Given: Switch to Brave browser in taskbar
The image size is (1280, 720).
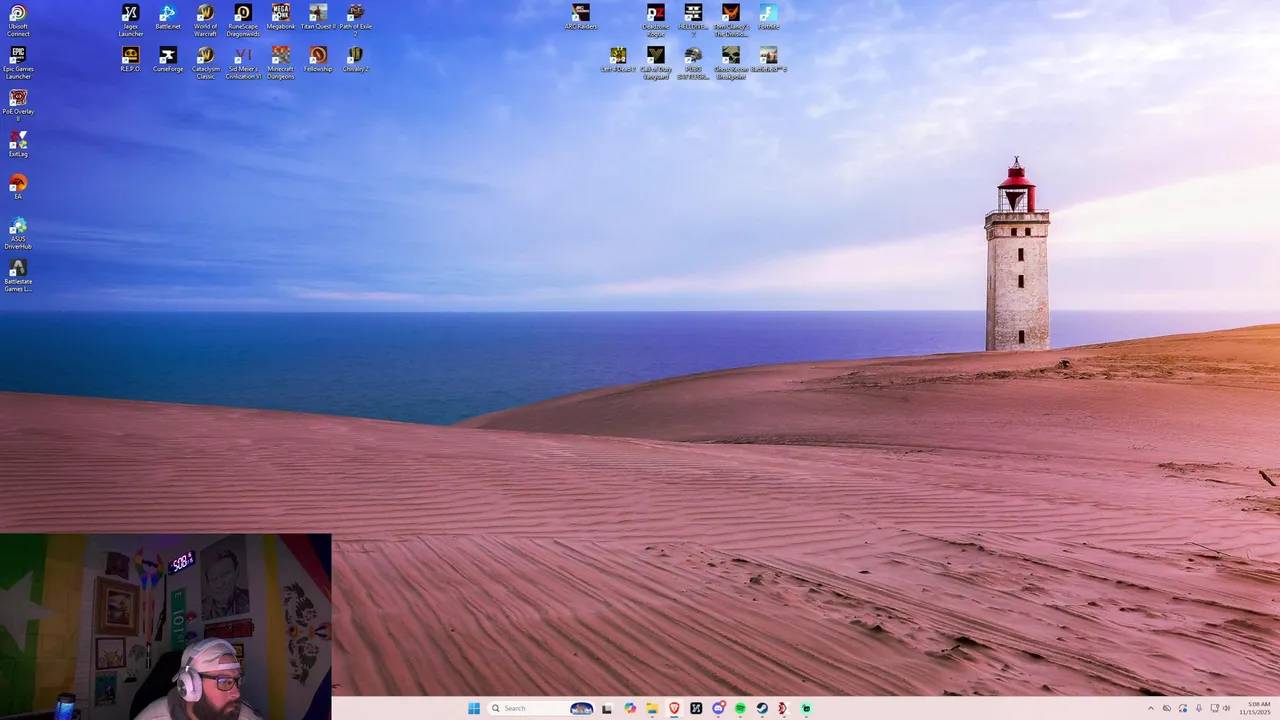Looking at the screenshot, I should point(674,708).
